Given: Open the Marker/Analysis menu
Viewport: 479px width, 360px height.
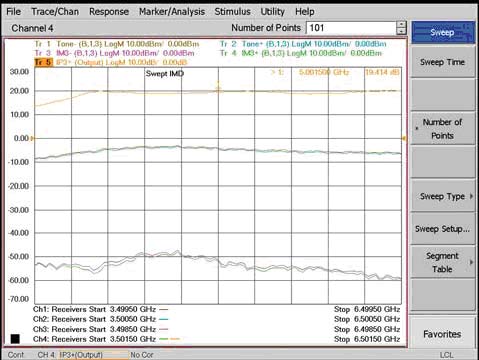Looking at the screenshot, I should click(x=172, y=12).
